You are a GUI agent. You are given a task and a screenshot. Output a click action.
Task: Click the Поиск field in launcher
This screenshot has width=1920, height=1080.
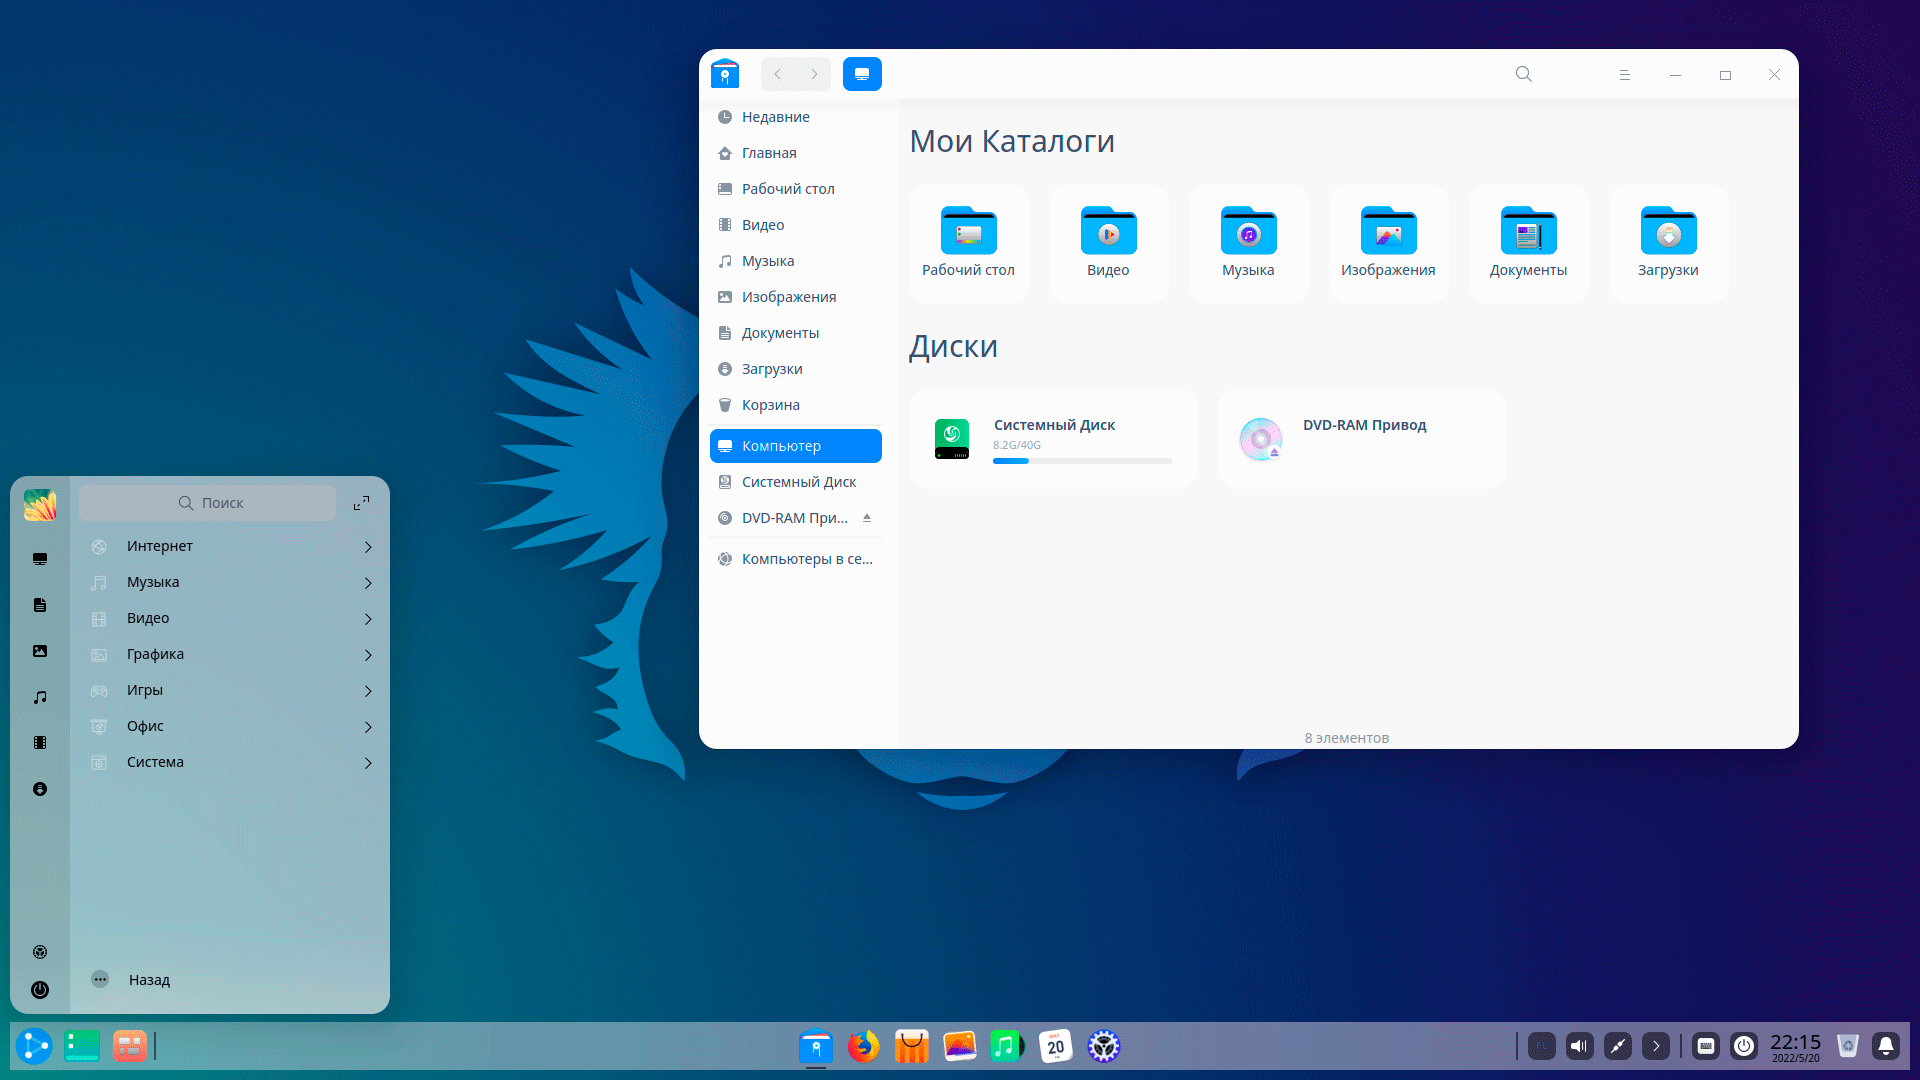coord(208,503)
